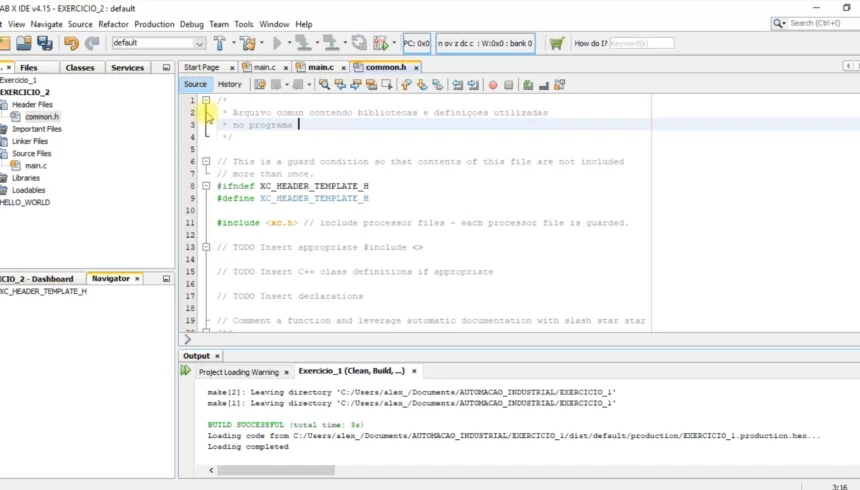
Task: Click Find Previous Occurrence icon
Action: pyautogui.click(x=340, y=85)
